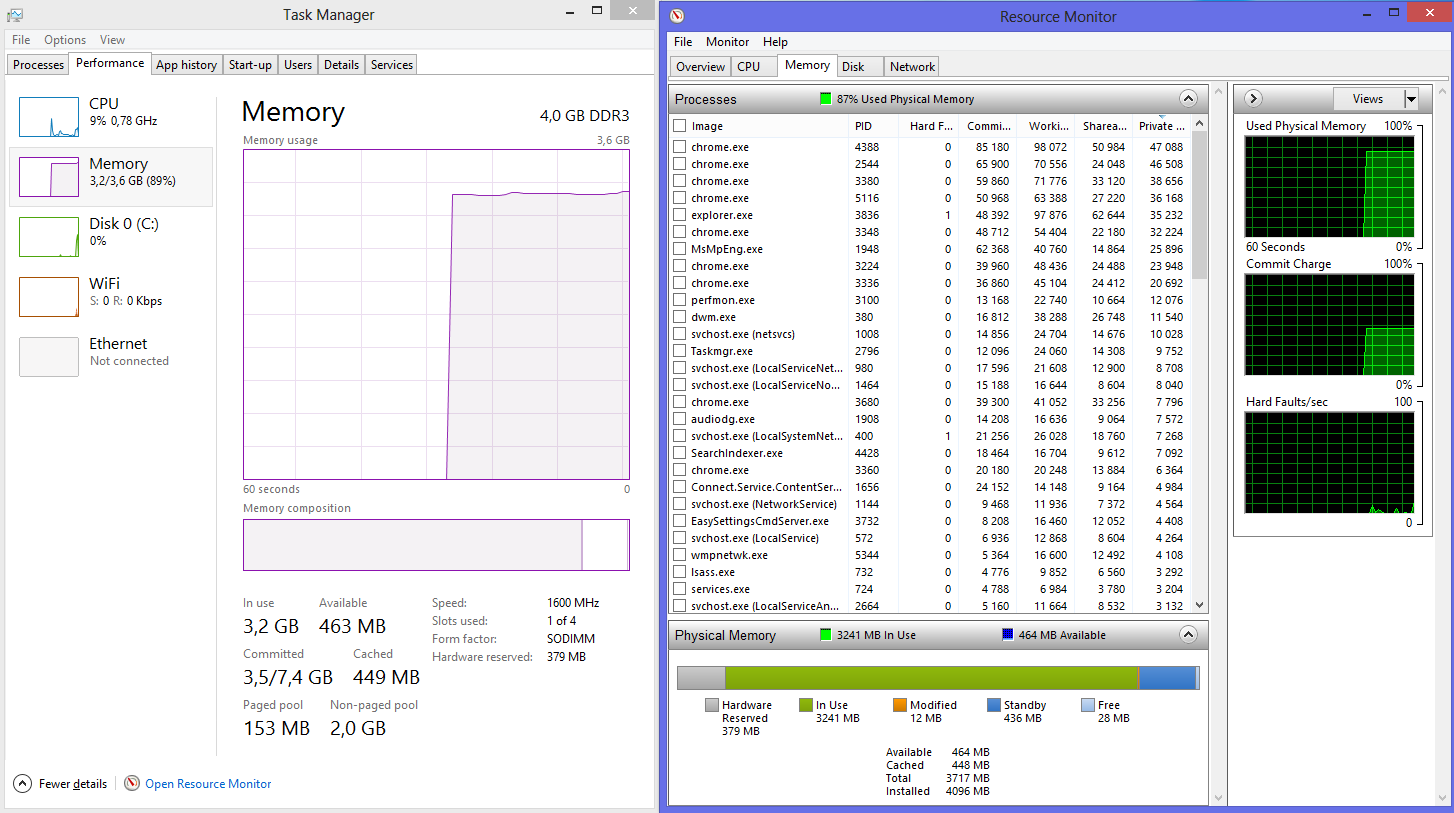
Task: Select the CPU mini graph thumbnail
Action: tap(49, 117)
